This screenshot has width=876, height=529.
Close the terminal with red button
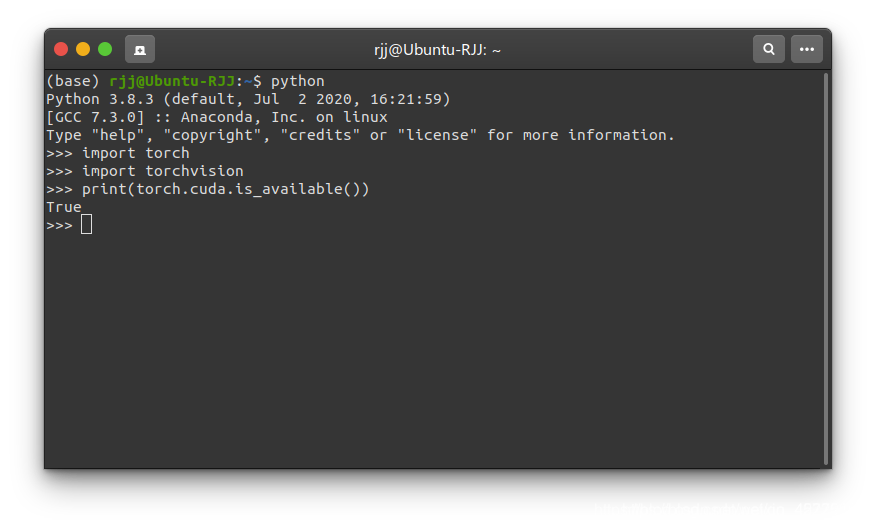[x=61, y=49]
